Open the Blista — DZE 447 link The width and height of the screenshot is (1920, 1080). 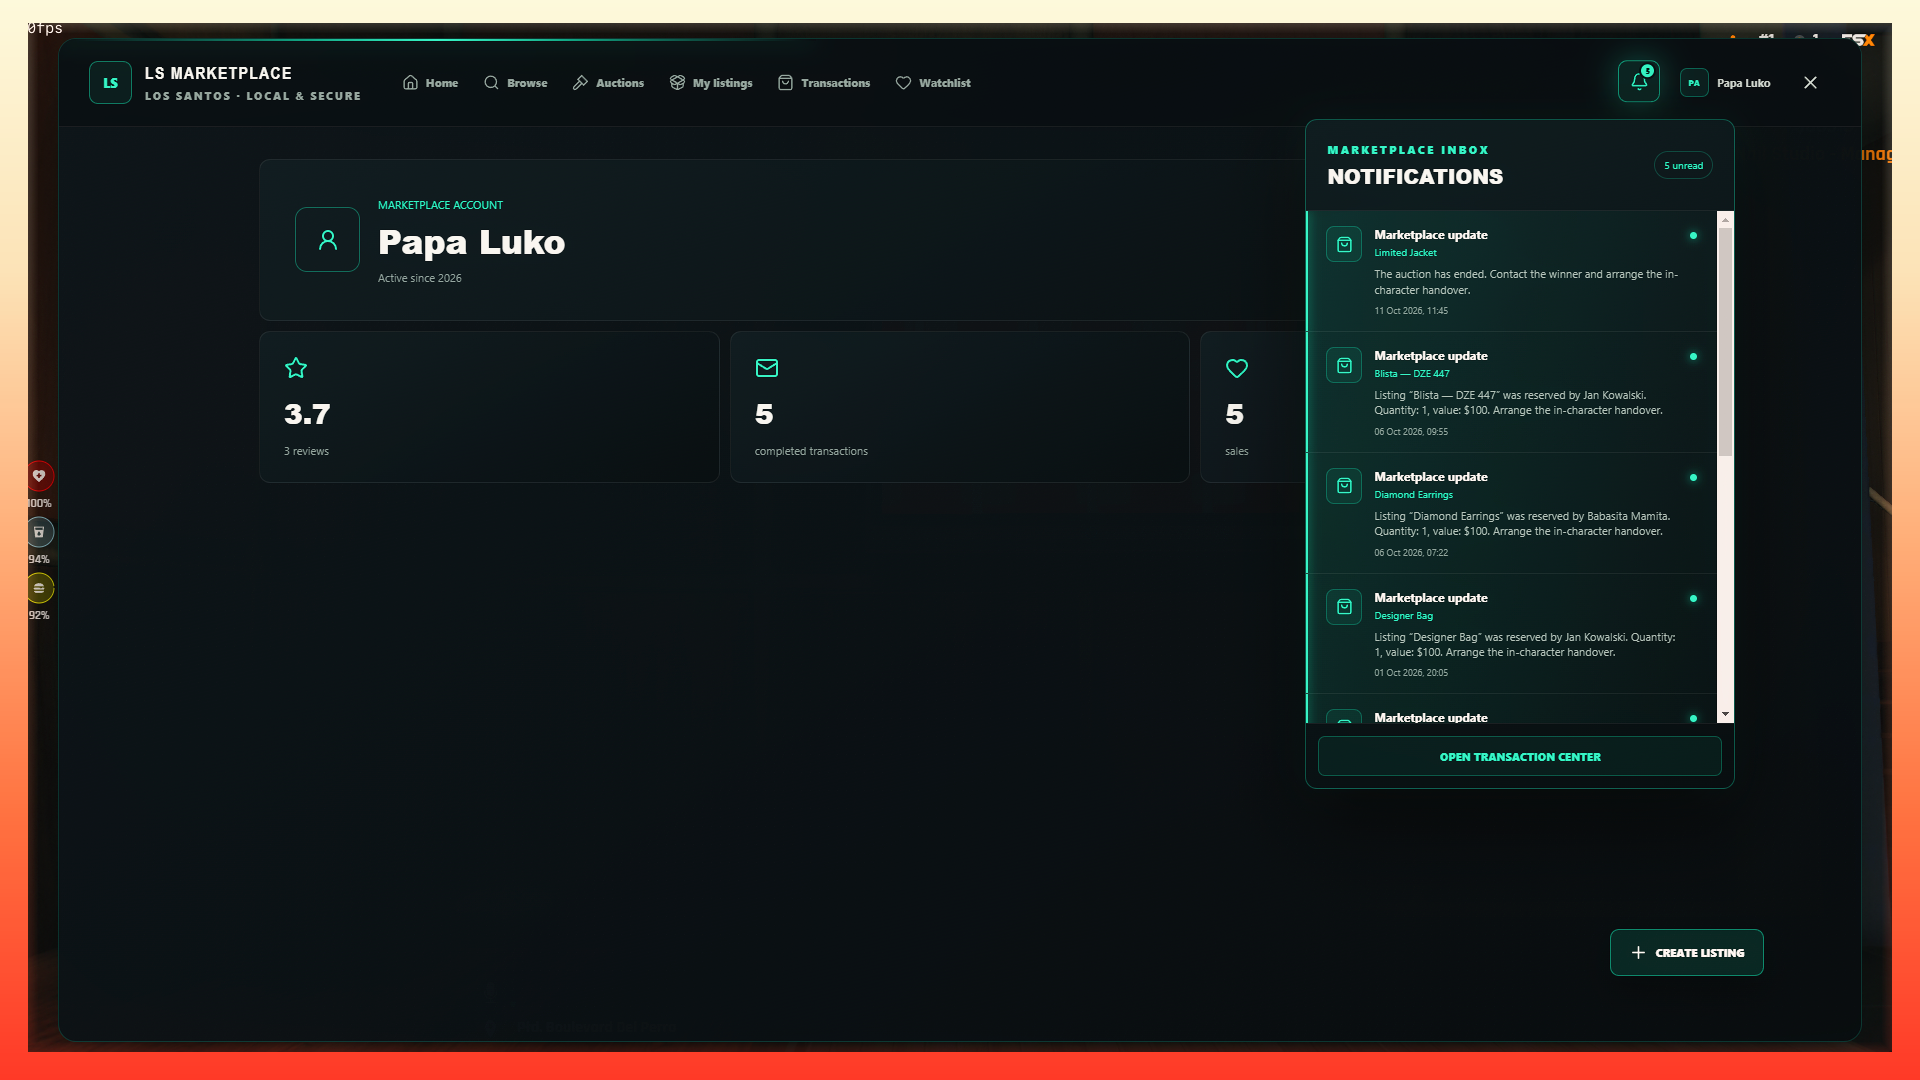[1411, 374]
